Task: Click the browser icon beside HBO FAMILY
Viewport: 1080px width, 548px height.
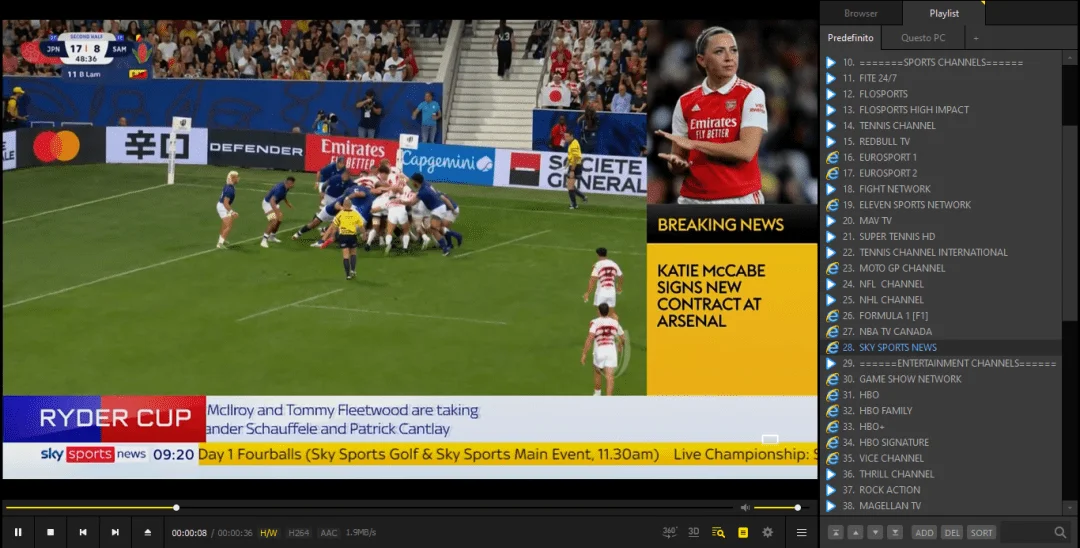Action: (832, 410)
